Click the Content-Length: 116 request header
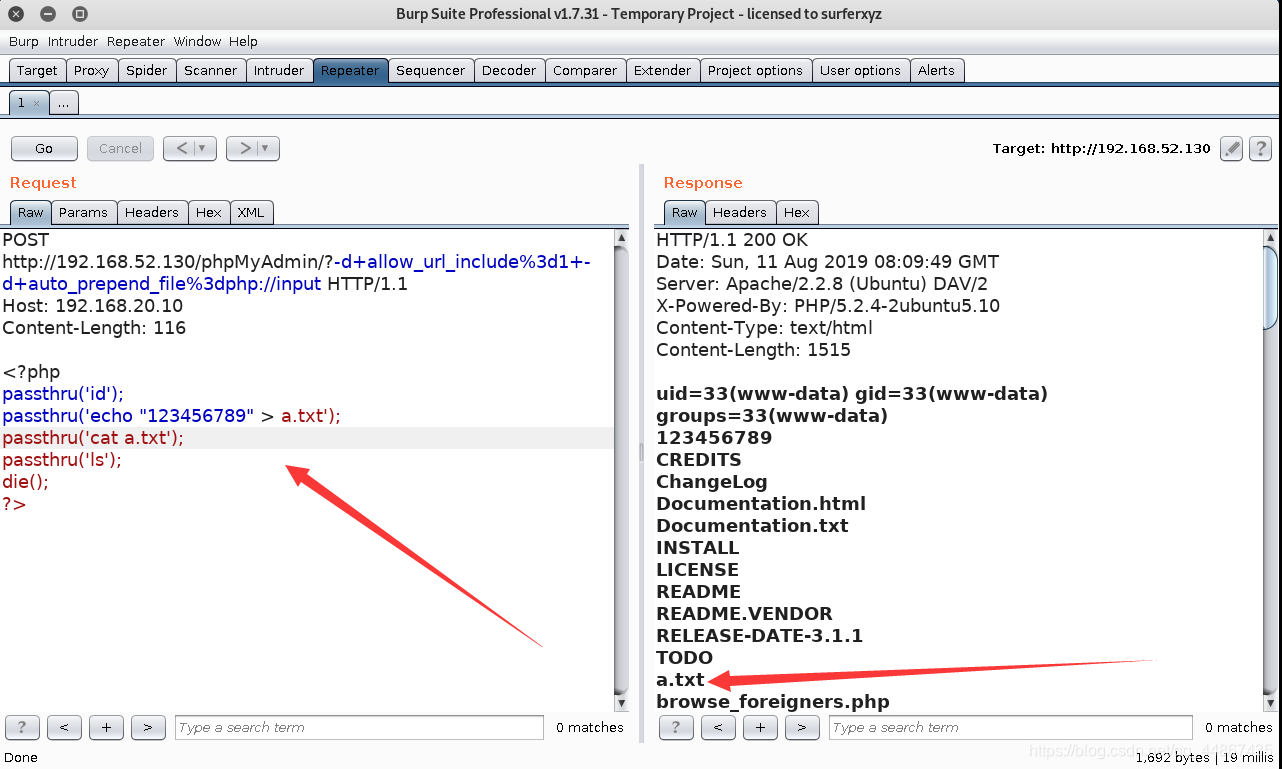The height and width of the screenshot is (769, 1282). [x=94, y=328]
